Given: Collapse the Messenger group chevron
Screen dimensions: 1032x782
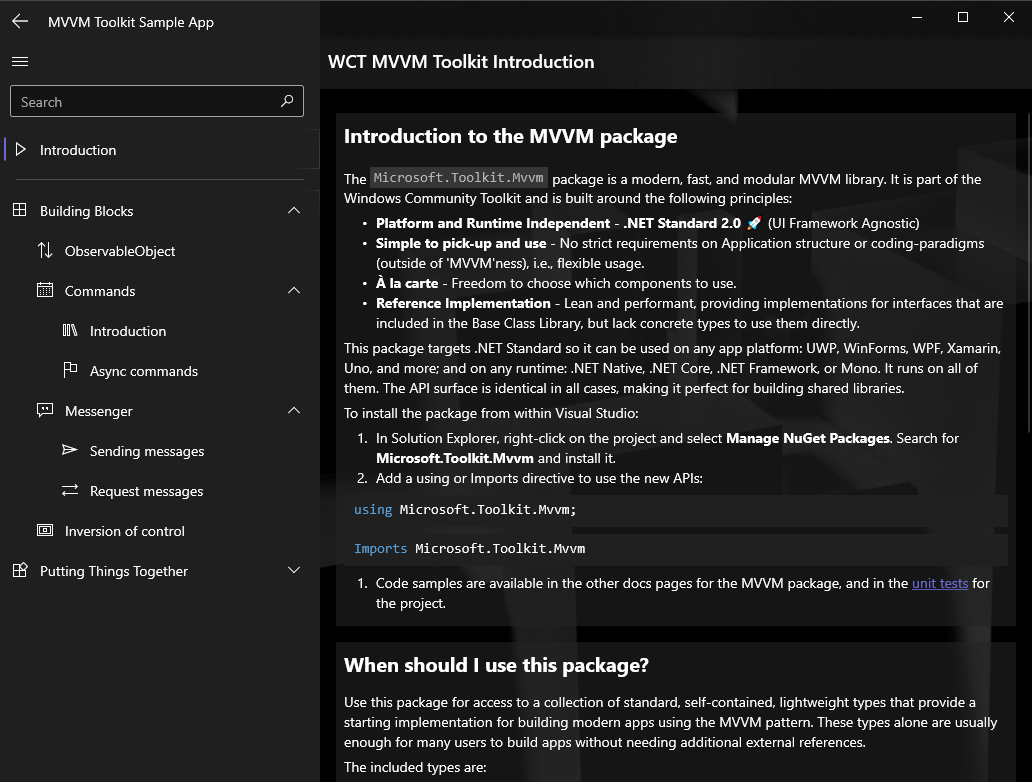Looking at the screenshot, I should 294,411.
